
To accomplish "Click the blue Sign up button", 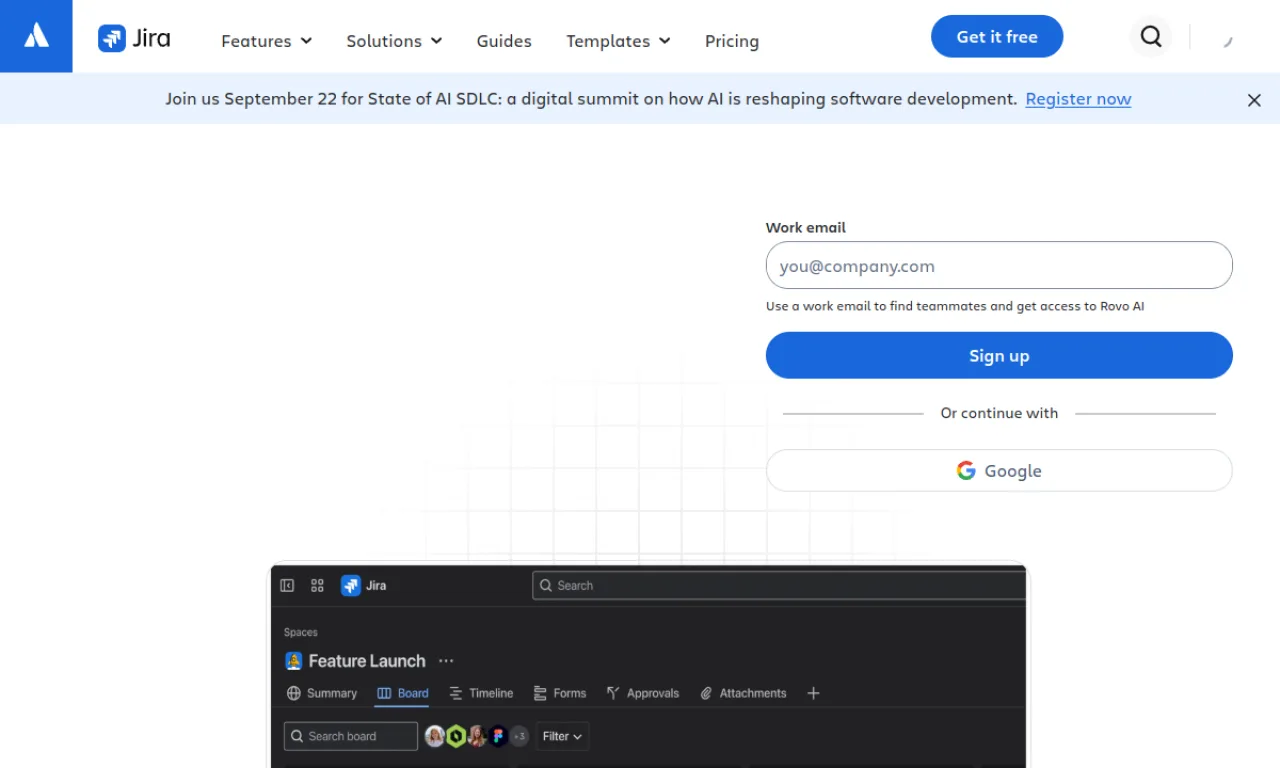I will pos(999,355).
